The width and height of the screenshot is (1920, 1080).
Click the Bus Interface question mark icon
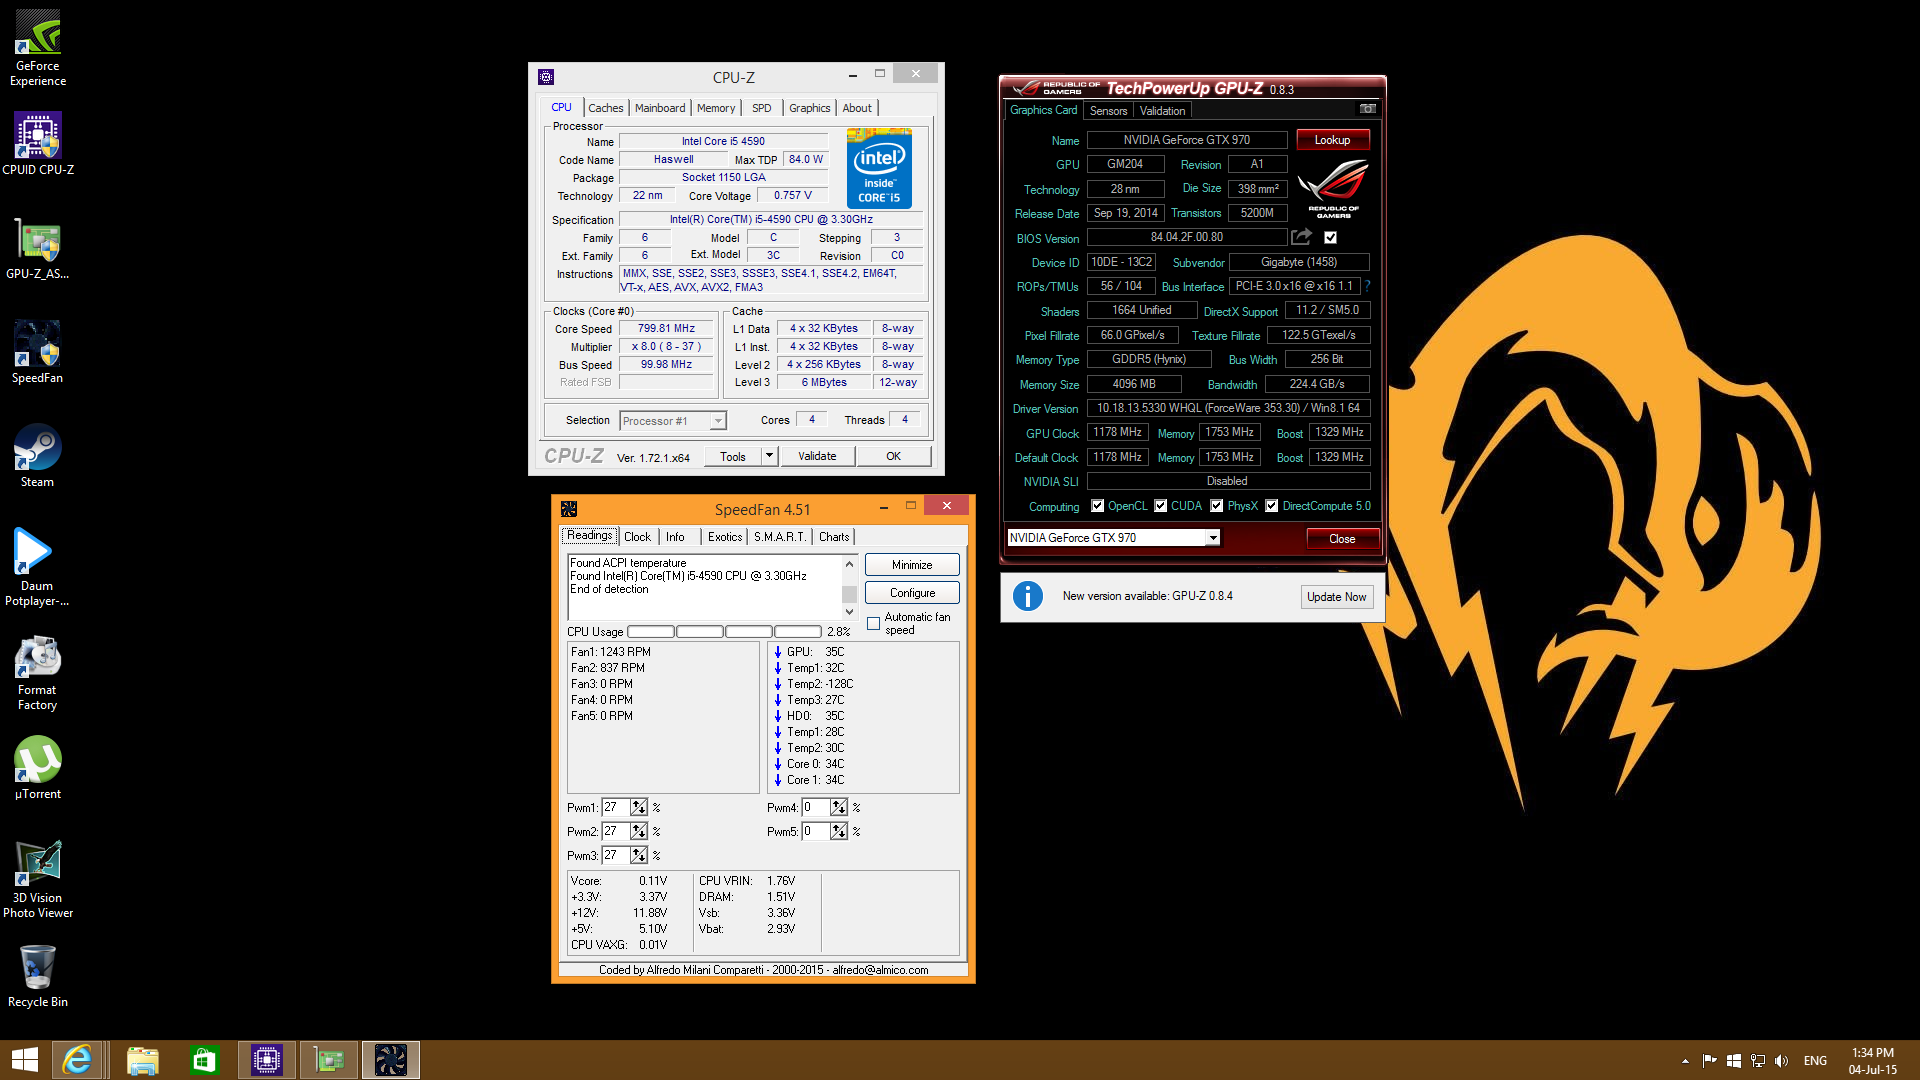coord(1367,286)
